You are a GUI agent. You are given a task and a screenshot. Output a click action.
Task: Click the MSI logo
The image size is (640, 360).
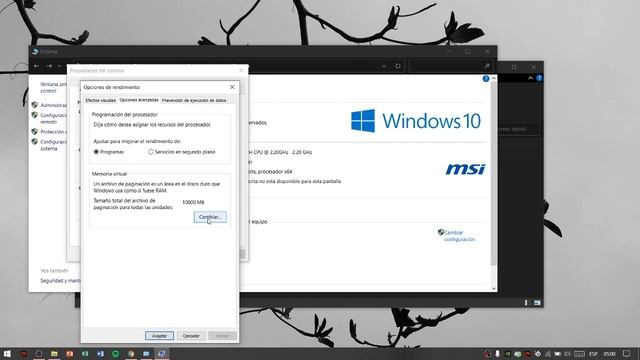coord(465,169)
